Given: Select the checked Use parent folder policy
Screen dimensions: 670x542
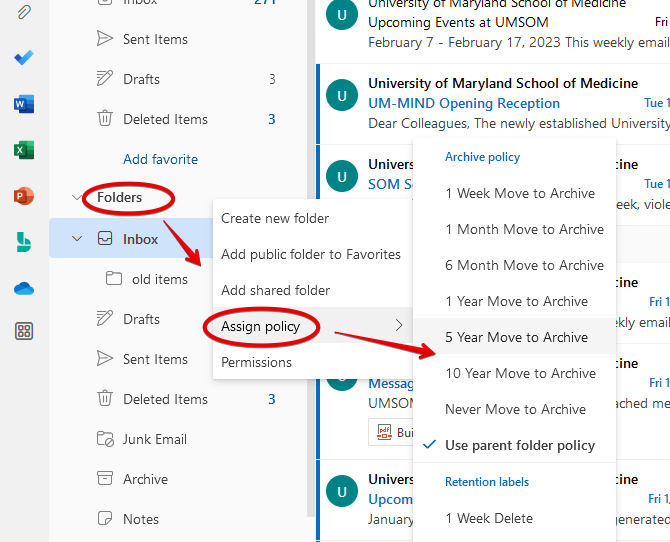Looking at the screenshot, I should [519, 445].
